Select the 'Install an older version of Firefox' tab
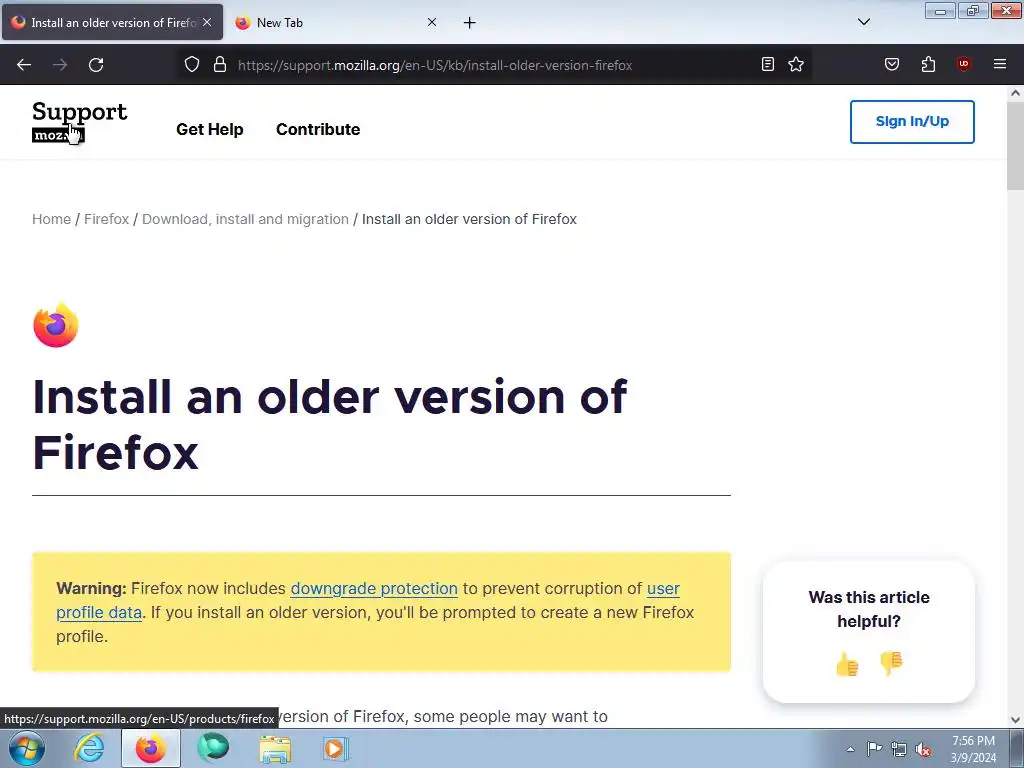Viewport: 1024px width, 768px height. point(113,23)
